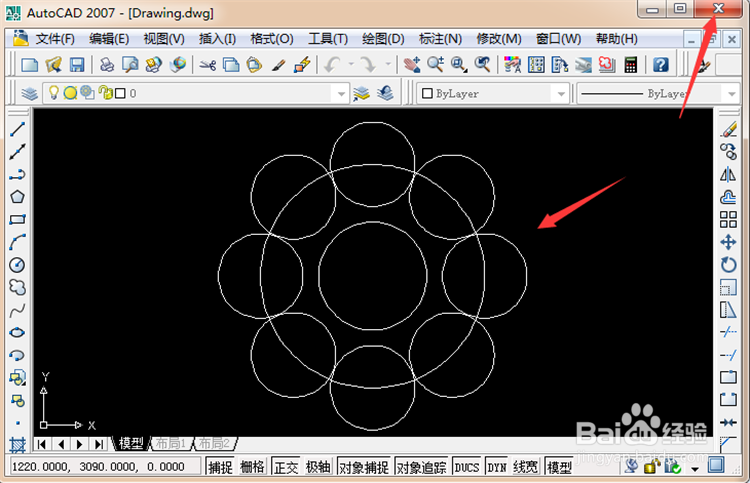The height and width of the screenshot is (483, 750).
Task: Select the Move tool
Action: click(x=728, y=242)
